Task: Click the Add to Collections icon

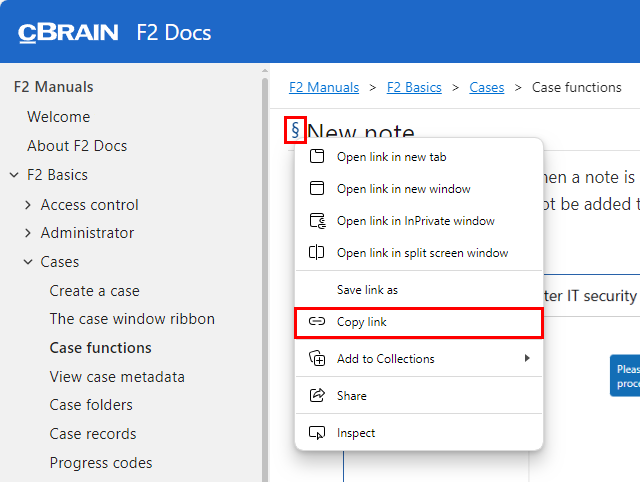Action: 317,359
